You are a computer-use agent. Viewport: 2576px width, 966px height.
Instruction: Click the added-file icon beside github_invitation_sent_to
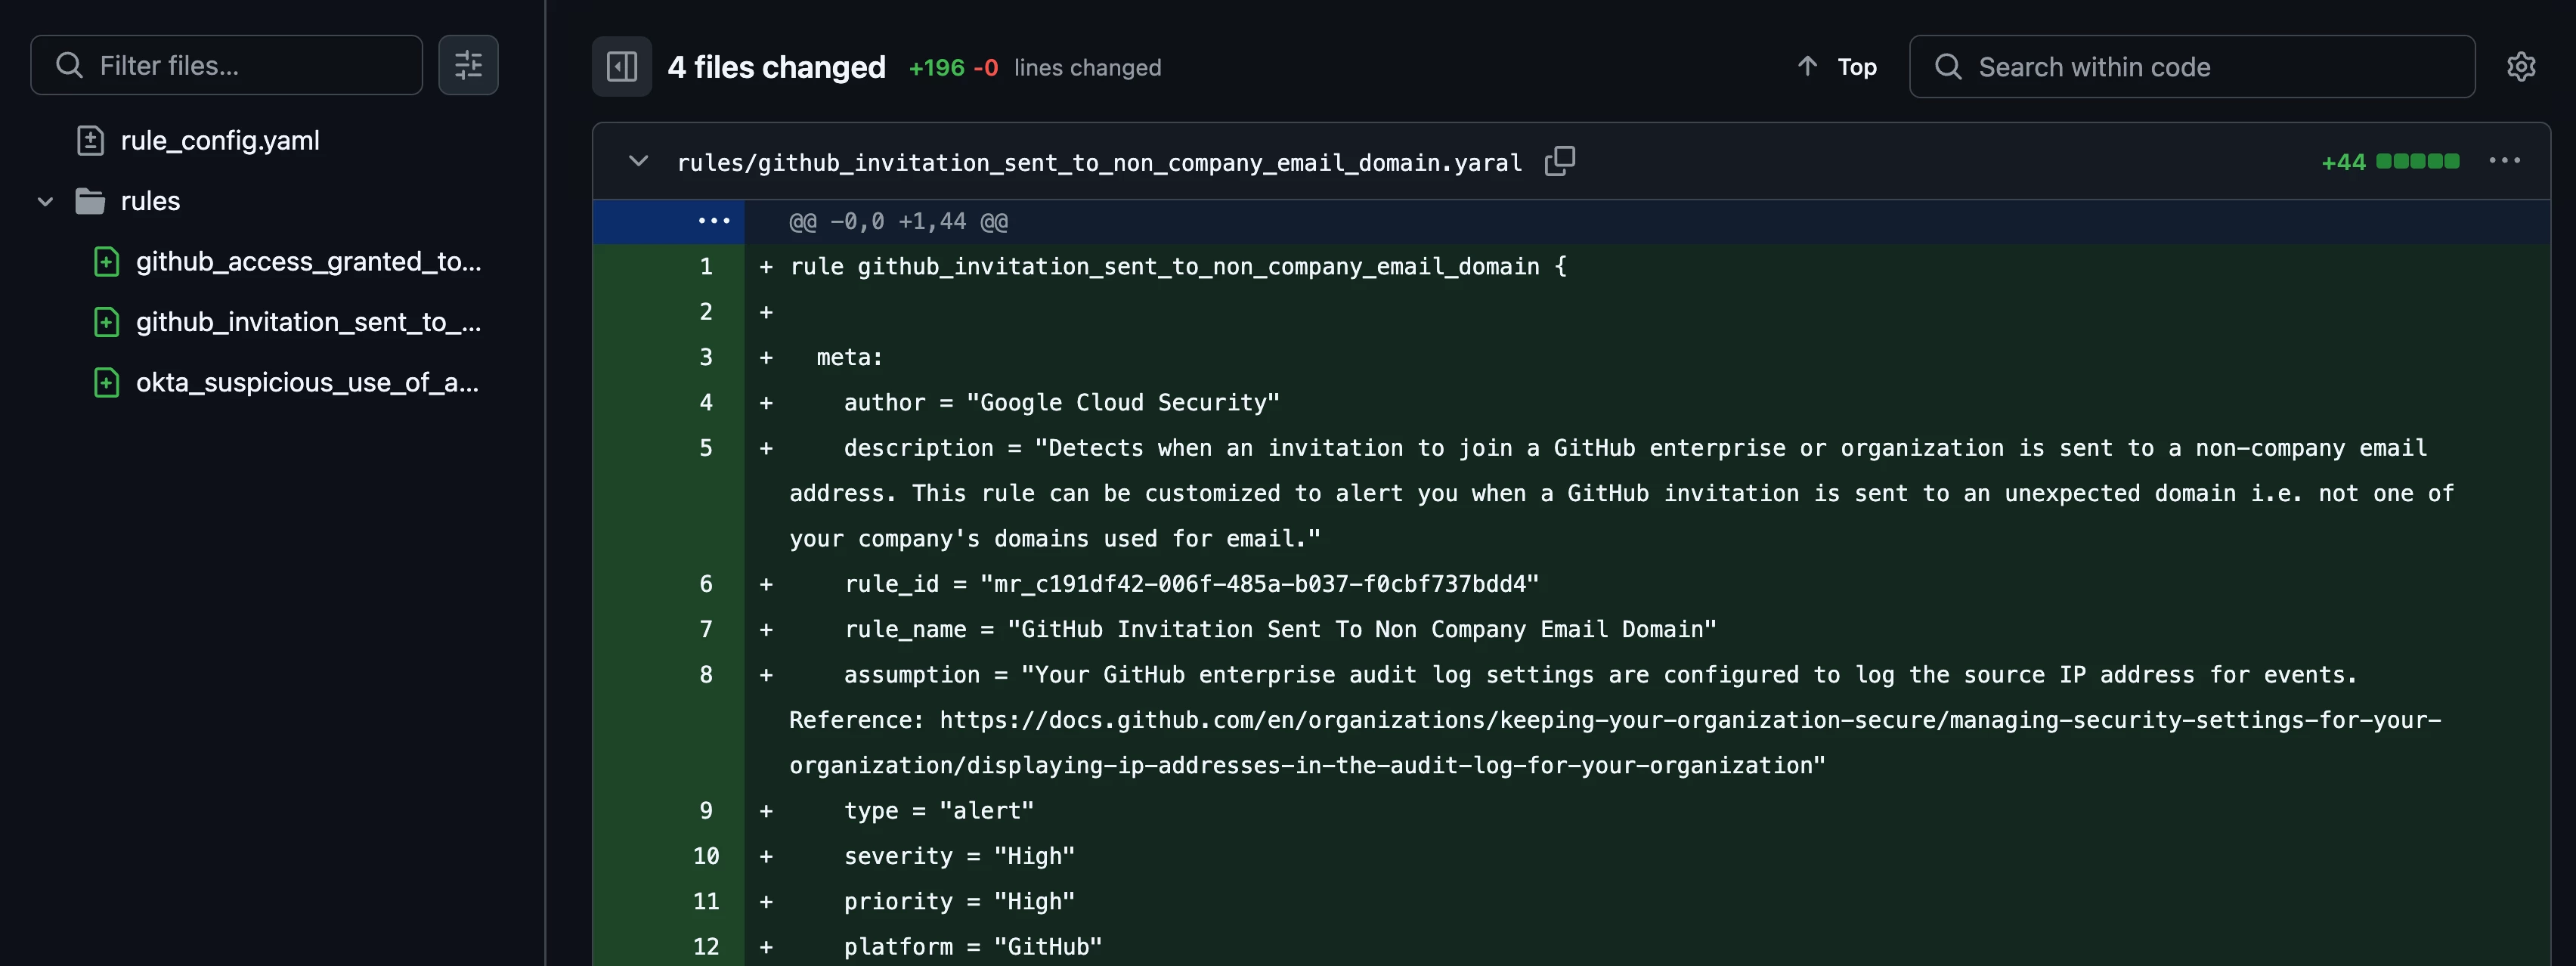point(106,323)
